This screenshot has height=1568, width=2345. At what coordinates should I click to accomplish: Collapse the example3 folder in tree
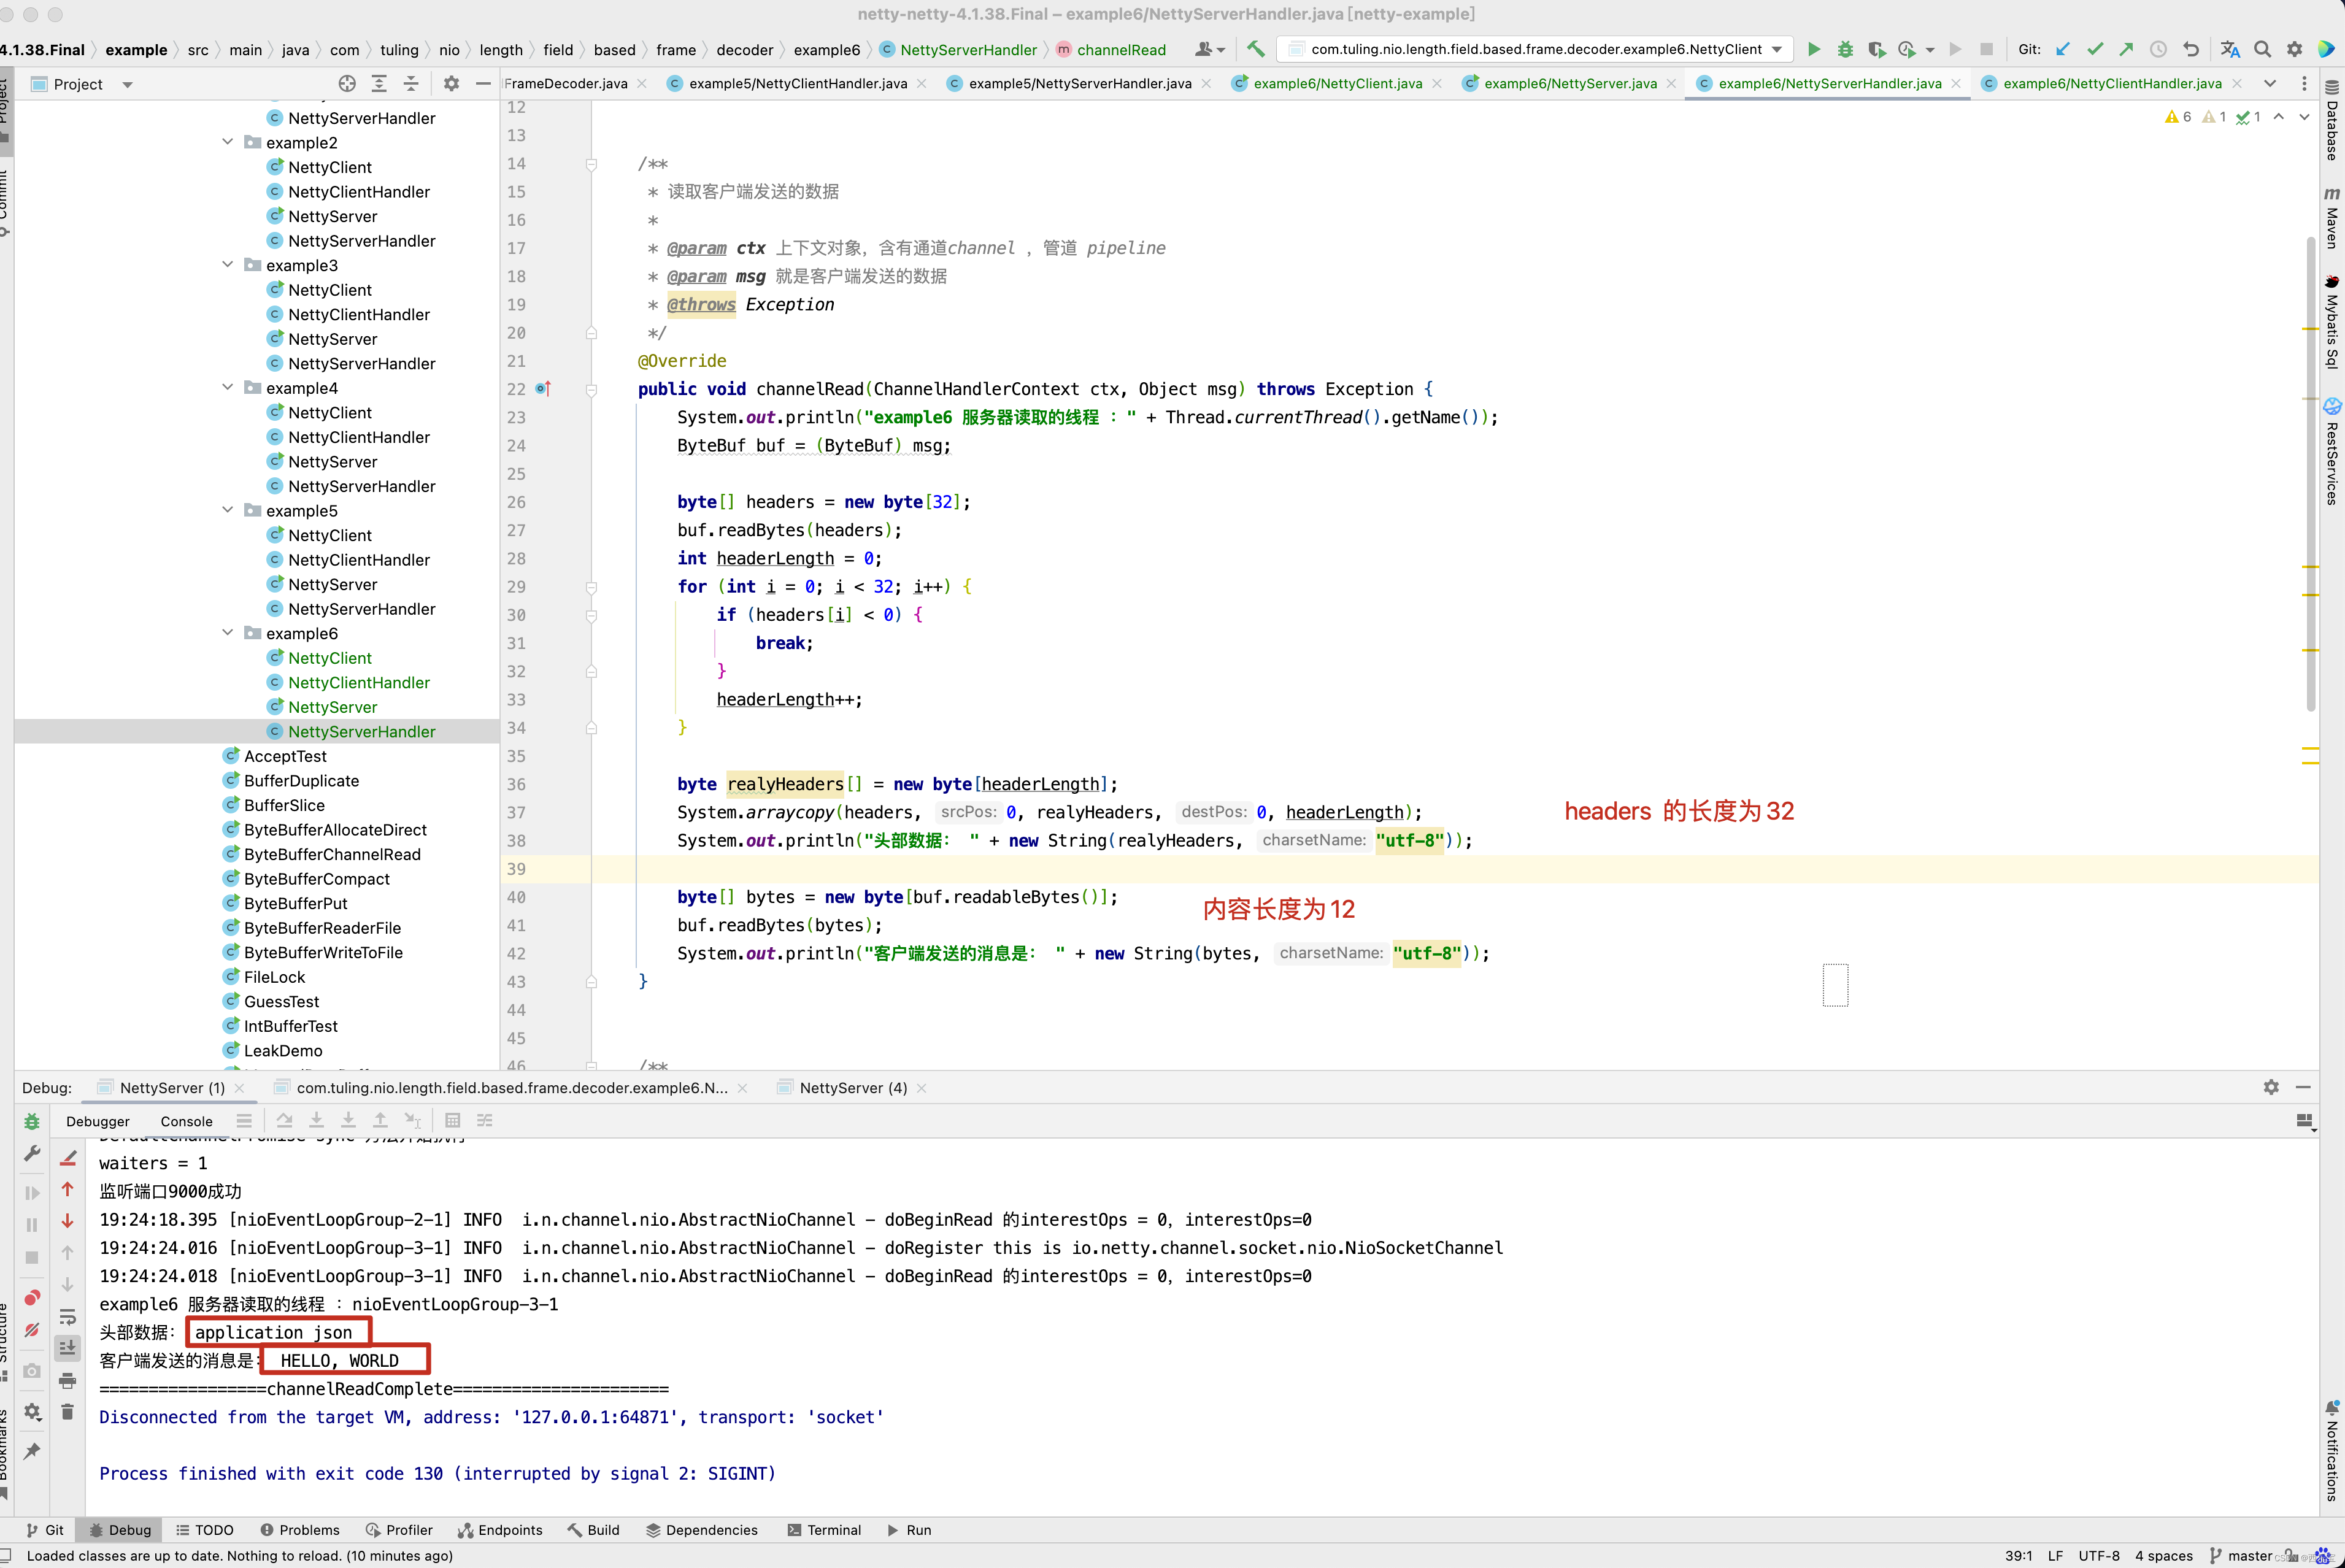(227, 265)
